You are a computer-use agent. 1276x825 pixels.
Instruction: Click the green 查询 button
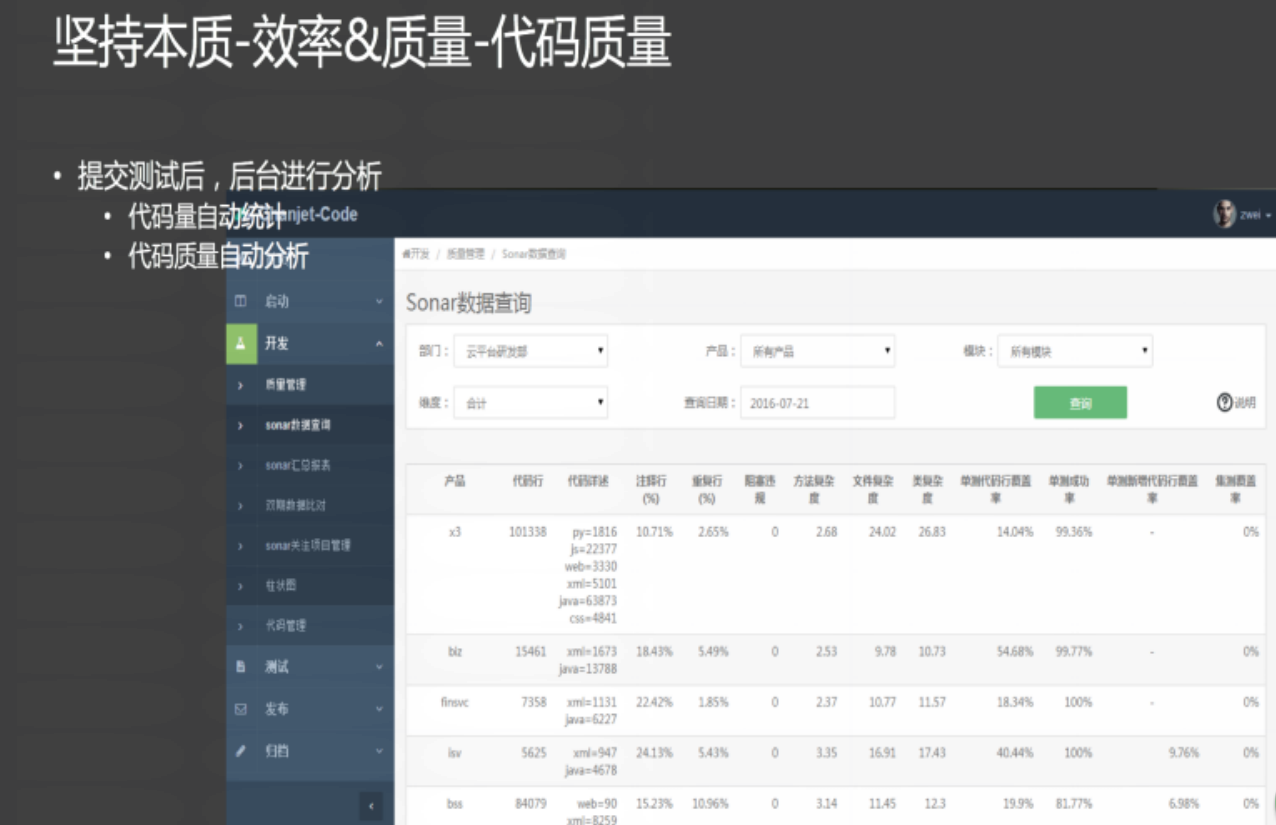(x=1080, y=402)
